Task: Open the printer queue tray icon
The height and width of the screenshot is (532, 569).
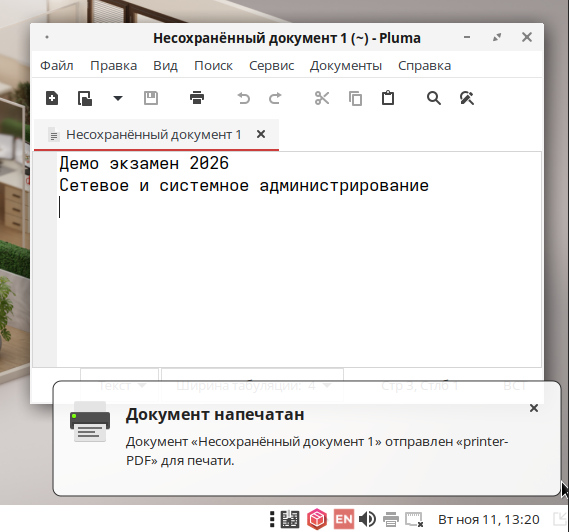Action: (x=391, y=519)
